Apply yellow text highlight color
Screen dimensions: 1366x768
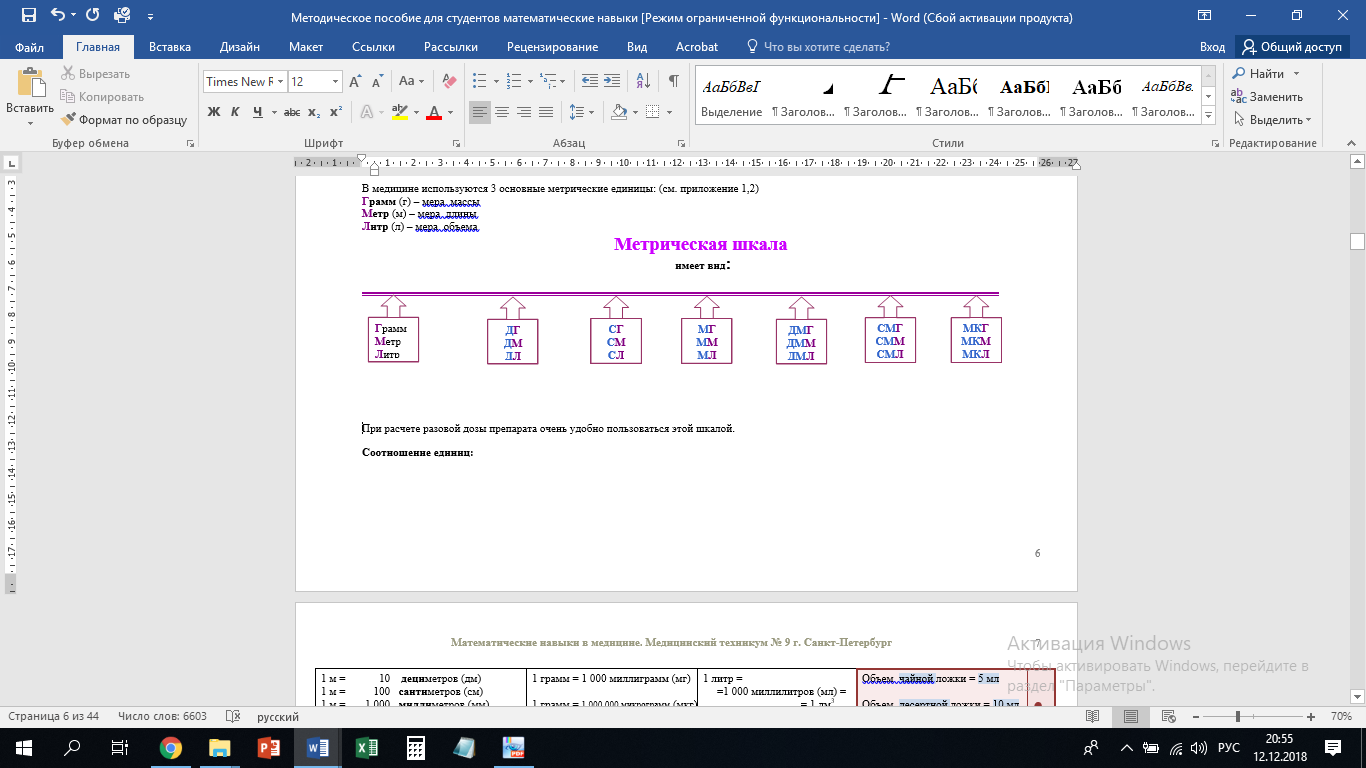coord(399,112)
